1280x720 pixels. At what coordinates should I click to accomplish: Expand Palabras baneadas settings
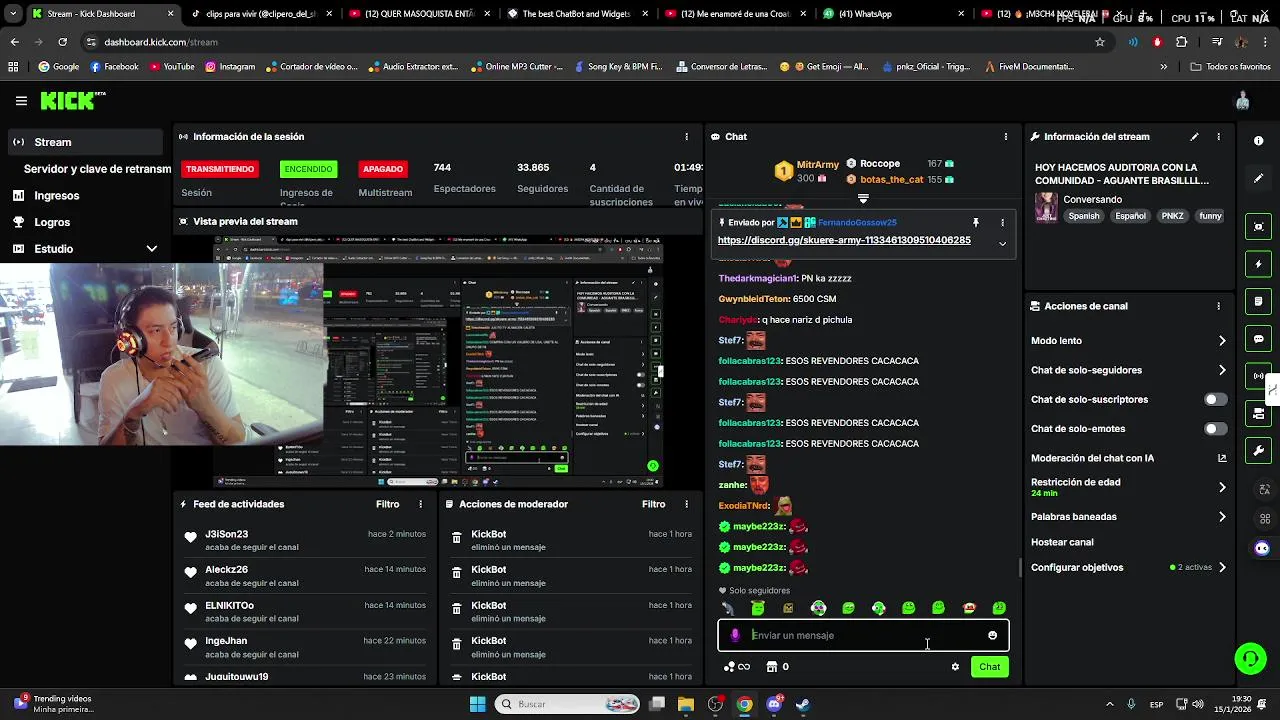[1222, 517]
